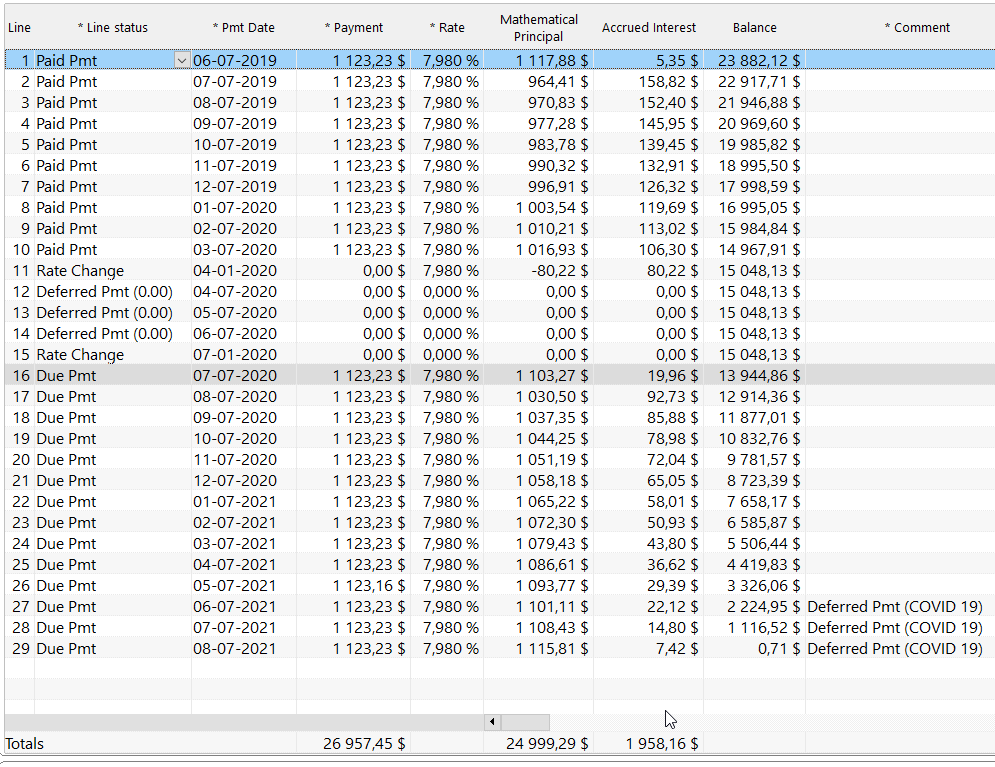Click the payment 1 123,16 $ on line 26
Viewport: 995px width, 767px height.
(x=369, y=586)
